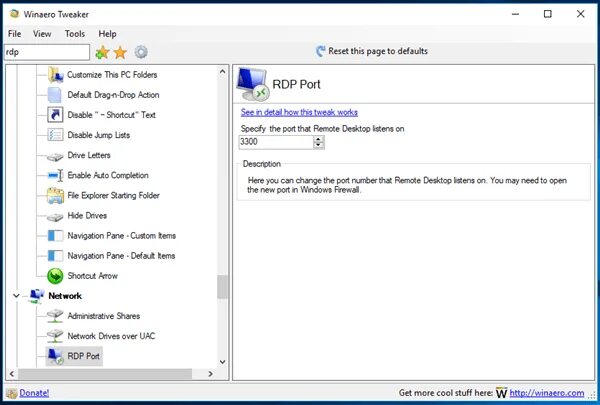Click the Winaero Tweaker title bar icon

(x=15, y=14)
